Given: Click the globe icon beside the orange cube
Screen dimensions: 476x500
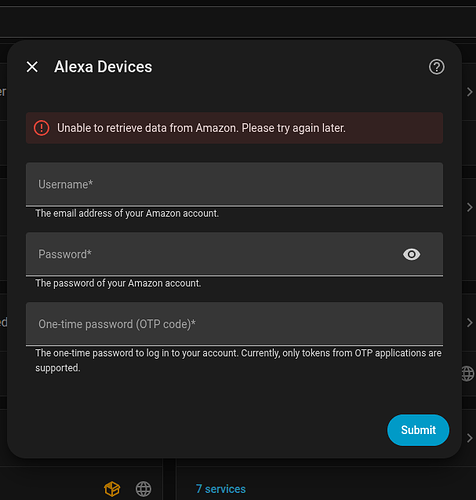Looking at the screenshot, I should pos(143,489).
